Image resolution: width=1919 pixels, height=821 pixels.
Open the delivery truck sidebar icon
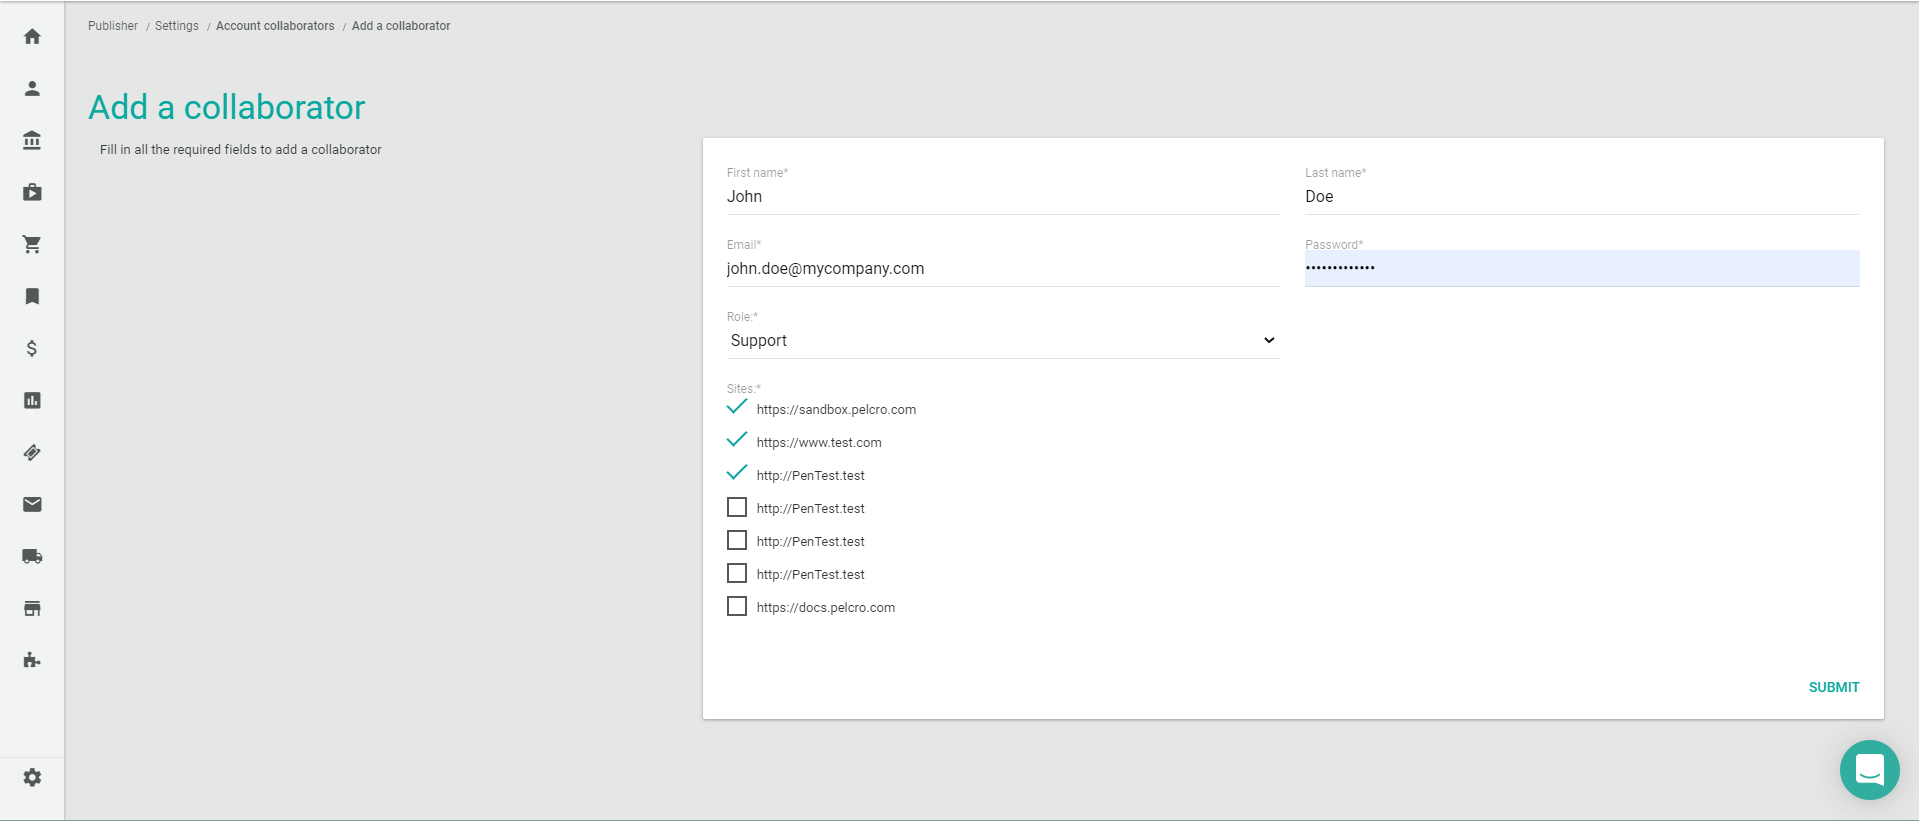[32, 557]
